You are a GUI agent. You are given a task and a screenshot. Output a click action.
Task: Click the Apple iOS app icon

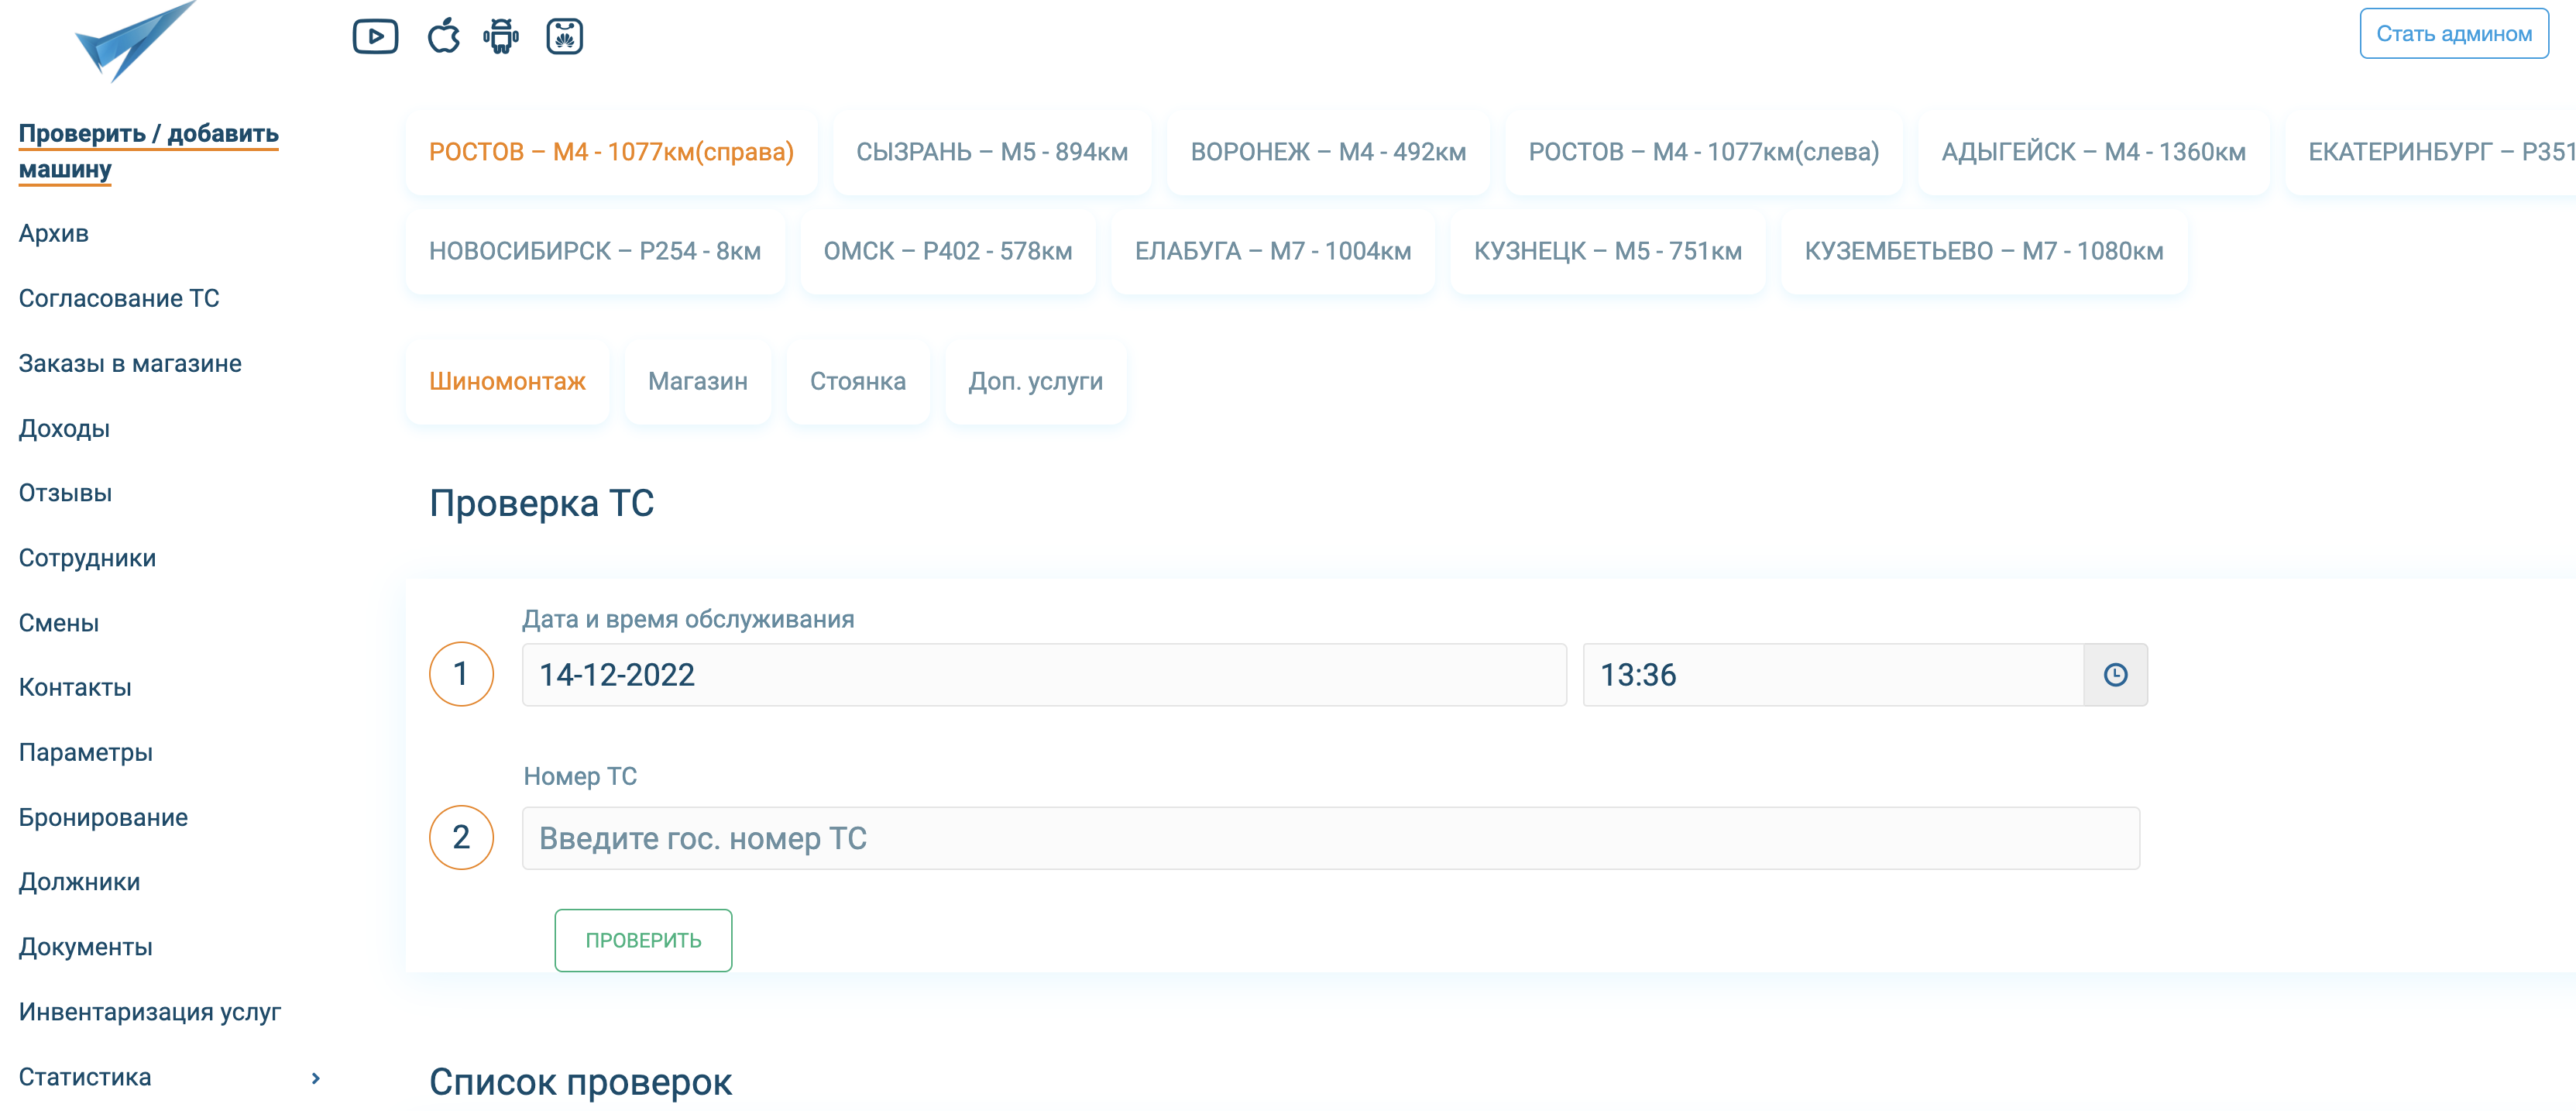[x=443, y=37]
